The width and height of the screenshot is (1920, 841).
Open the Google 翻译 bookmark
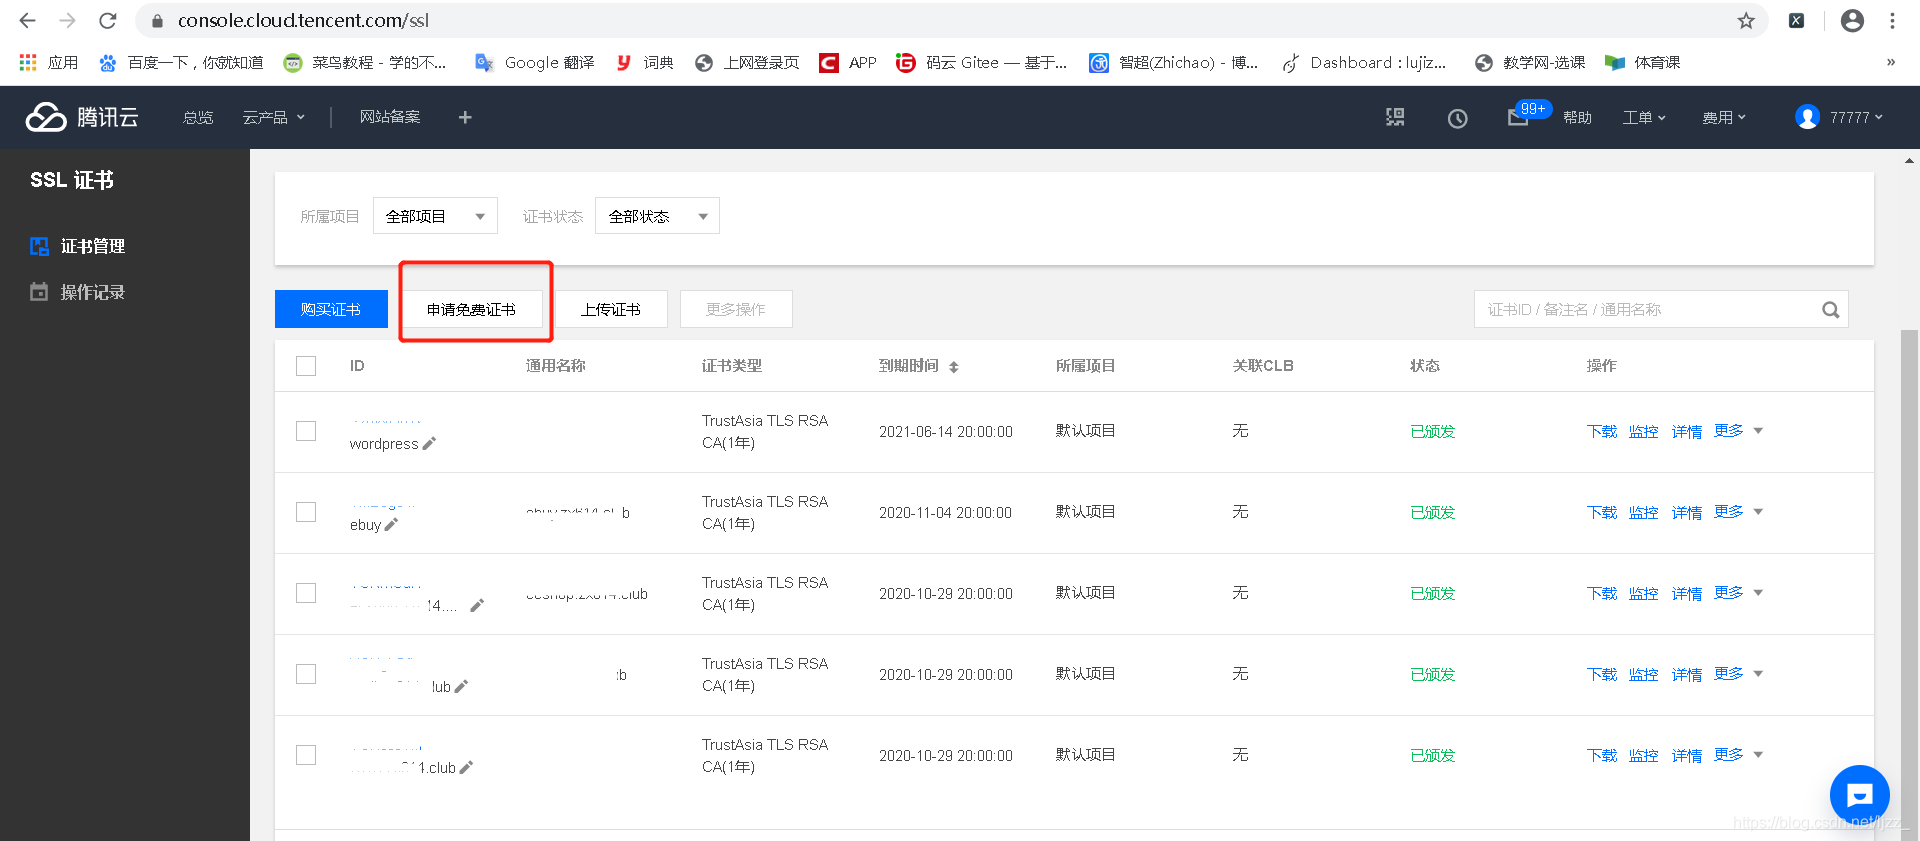534,62
